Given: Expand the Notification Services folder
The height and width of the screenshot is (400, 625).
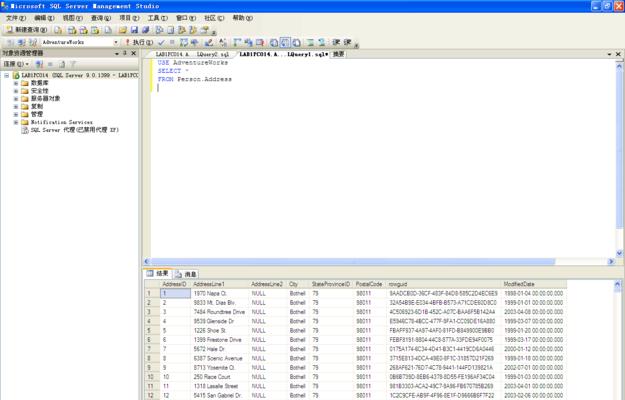Looking at the screenshot, I should 16,122.
